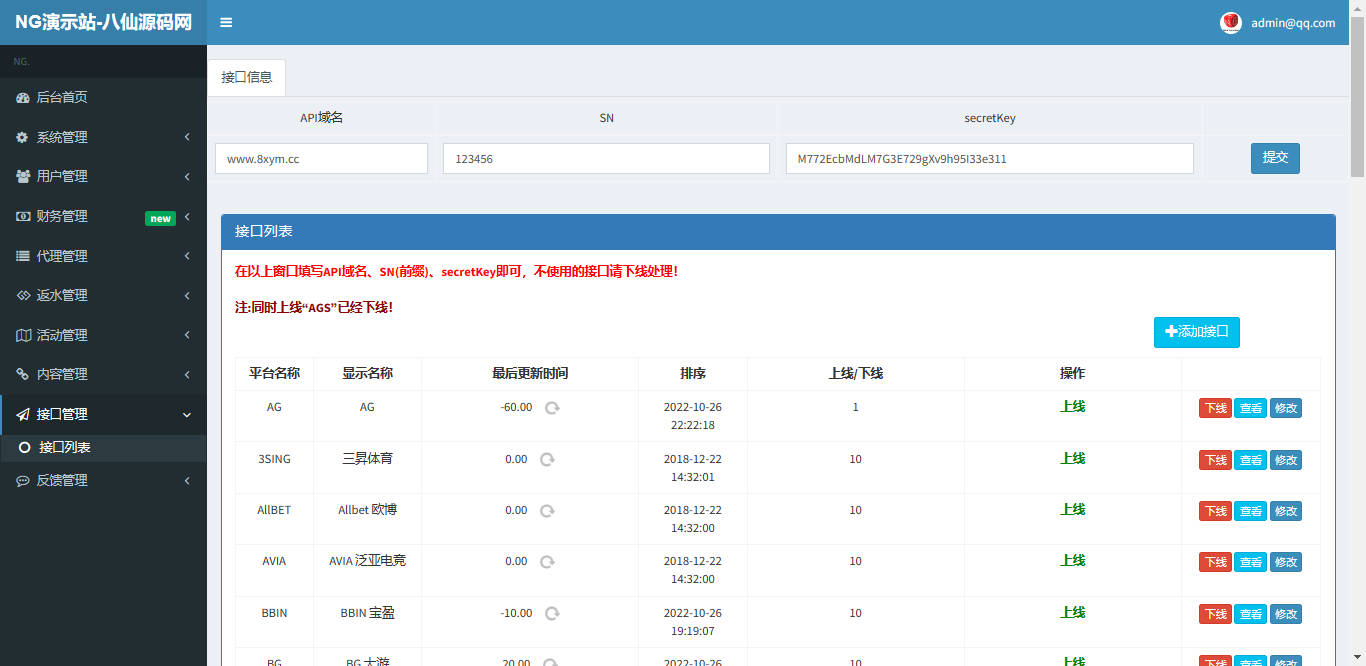The height and width of the screenshot is (666, 1366).
Task: Take the 3SING row offline with 下线
Action: click(x=1215, y=460)
